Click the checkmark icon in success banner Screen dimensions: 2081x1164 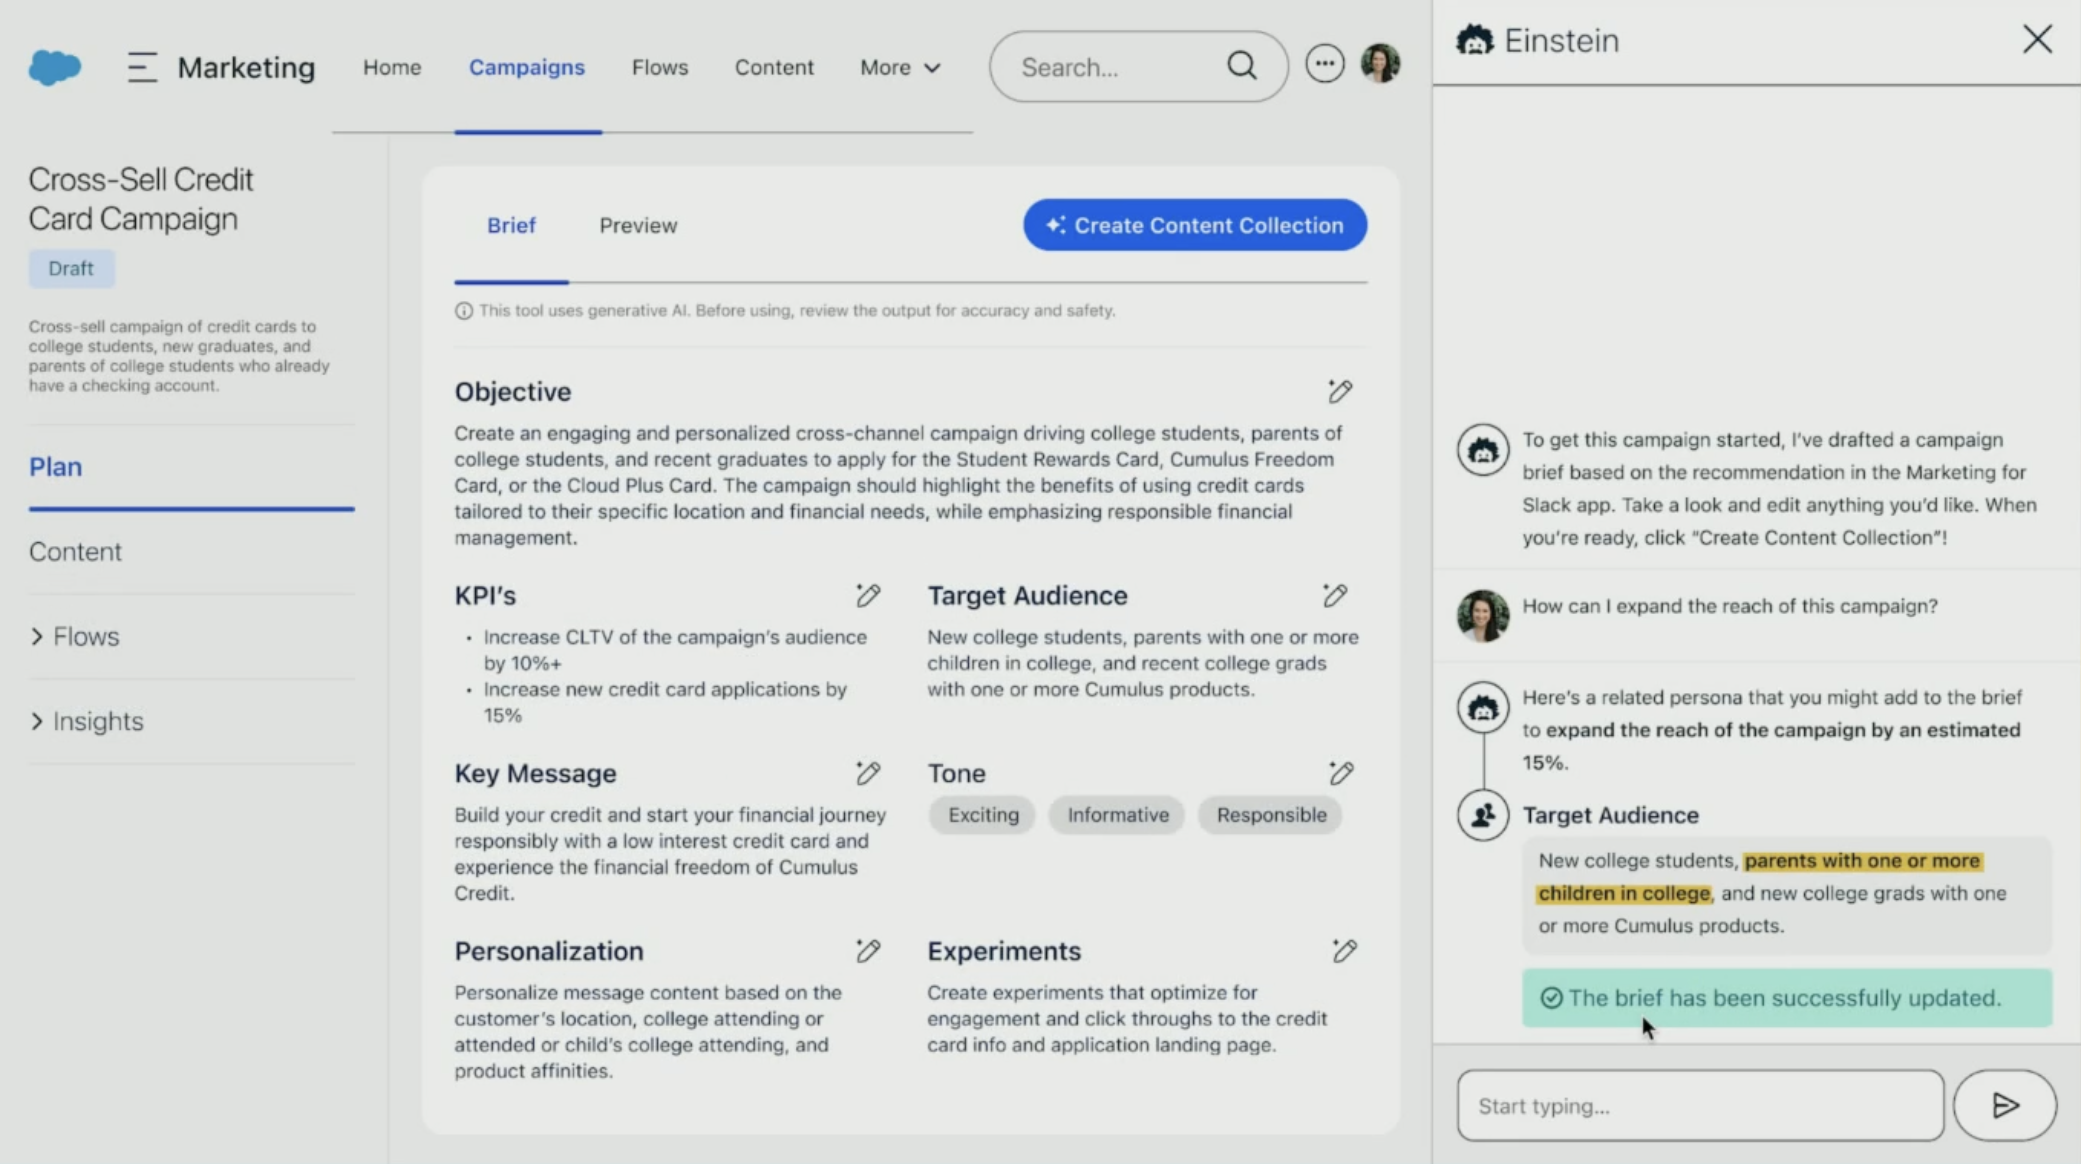pyautogui.click(x=1551, y=998)
